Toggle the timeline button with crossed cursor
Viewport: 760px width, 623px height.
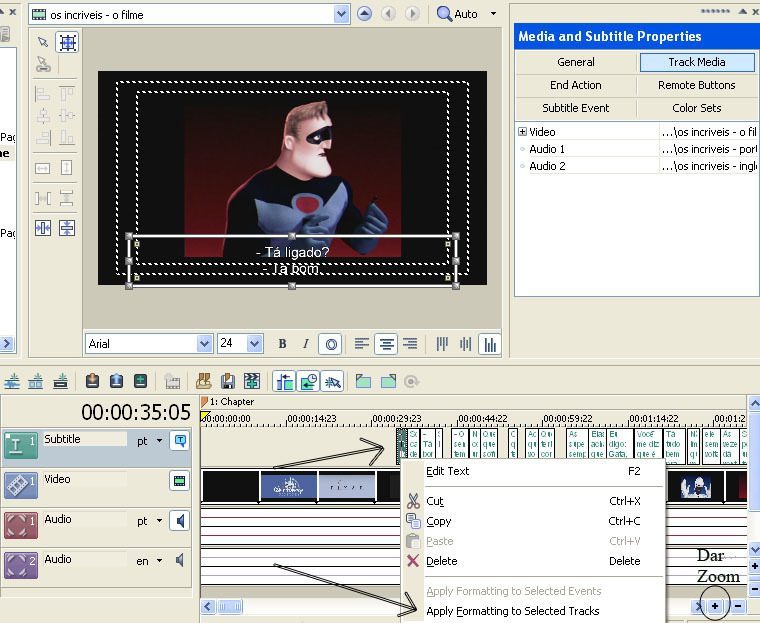[332, 381]
